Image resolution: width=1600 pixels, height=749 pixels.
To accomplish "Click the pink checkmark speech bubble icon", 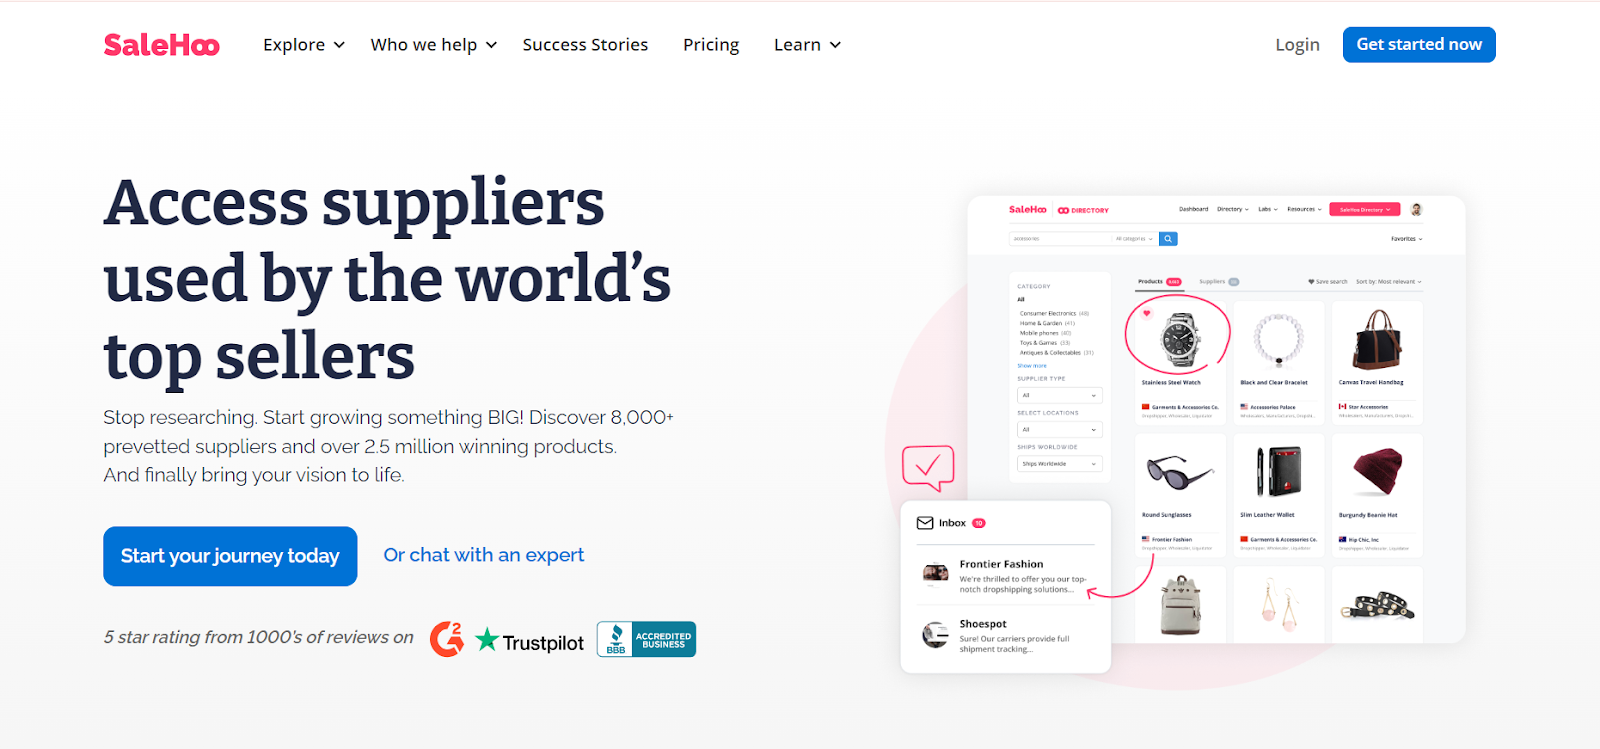I will [x=928, y=467].
